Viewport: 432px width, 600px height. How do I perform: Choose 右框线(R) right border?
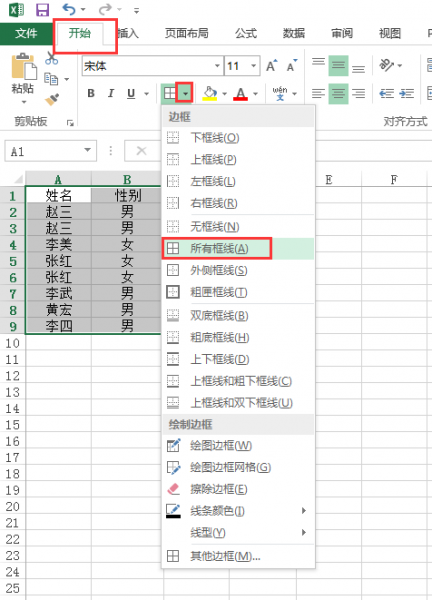[x=238, y=203]
